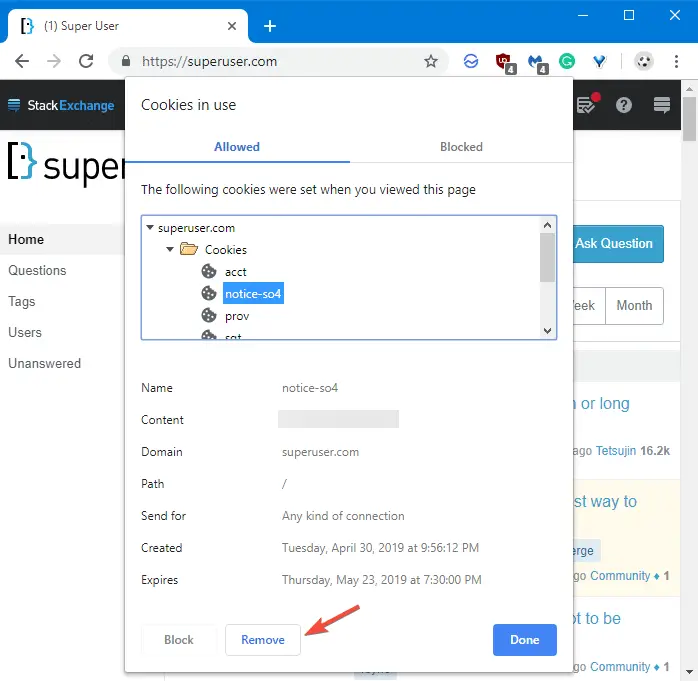Open the Chrome profile avatar
Image resolution: width=698 pixels, height=681 pixels.
[643, 61]
